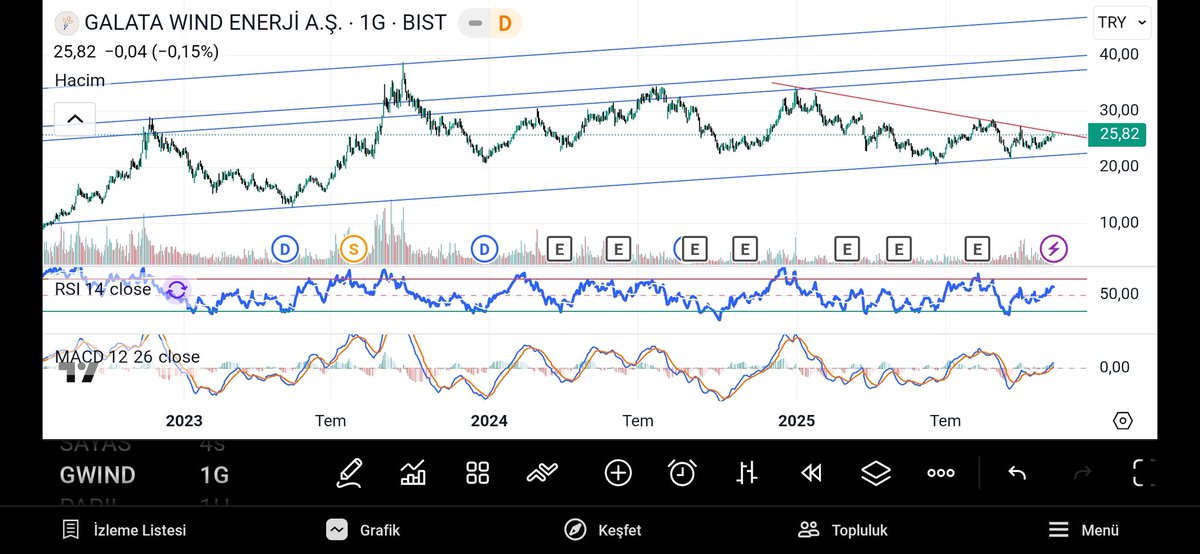Tap the orange D badge near title
Screen dimensions: 1200x554
point(505,22)
